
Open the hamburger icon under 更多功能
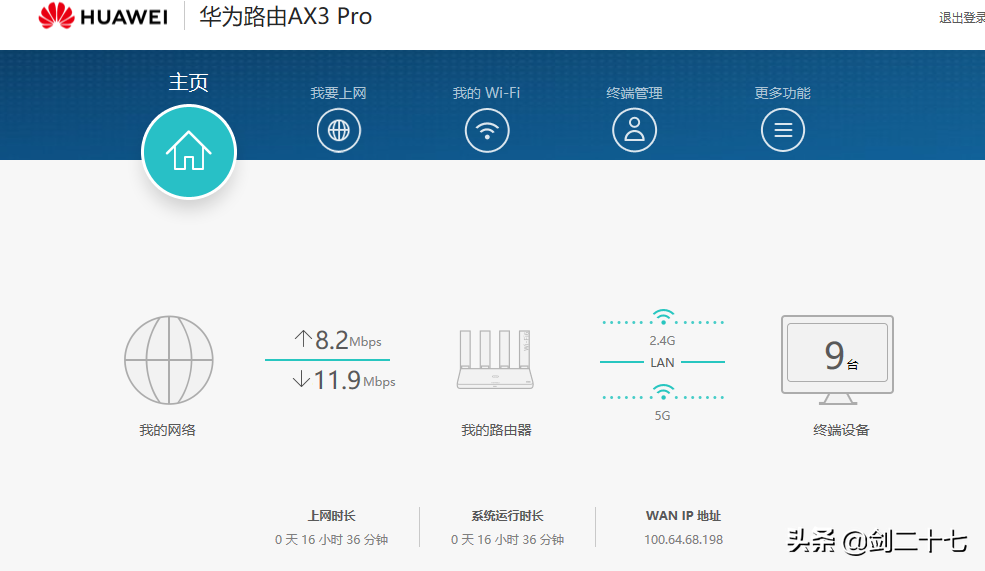click(x=783, y=131)
